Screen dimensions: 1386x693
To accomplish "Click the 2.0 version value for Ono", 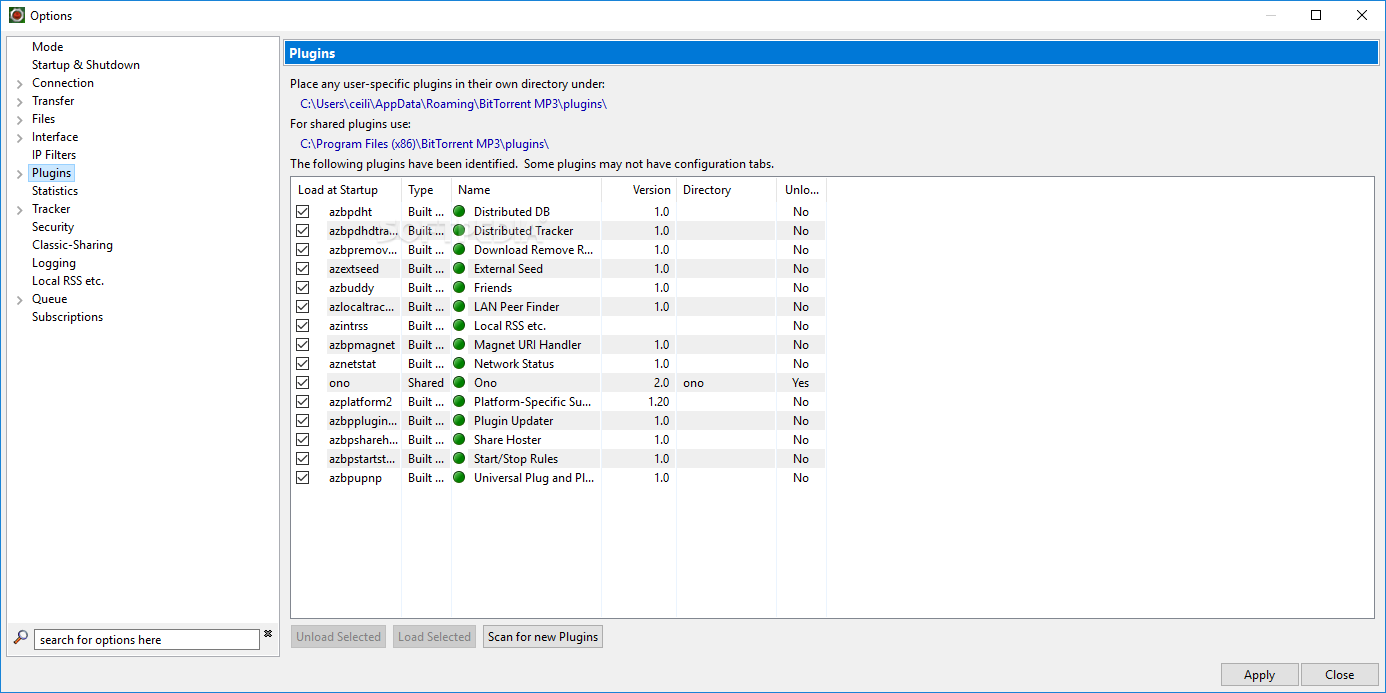I will tap(661, 383).
